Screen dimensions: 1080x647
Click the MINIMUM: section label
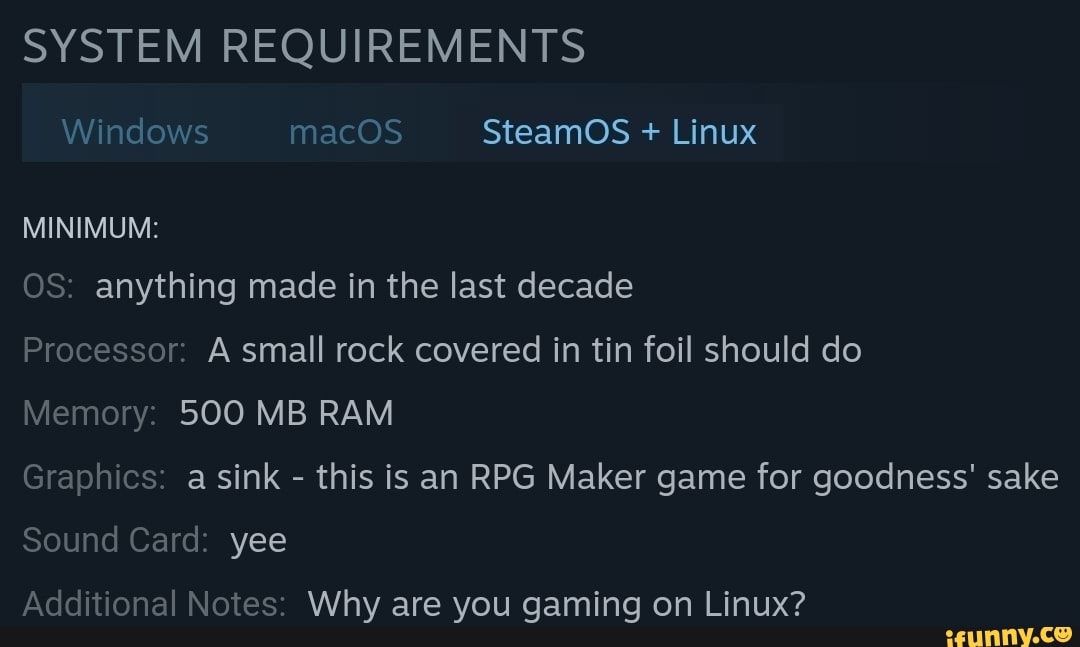(x=91, y=227)
